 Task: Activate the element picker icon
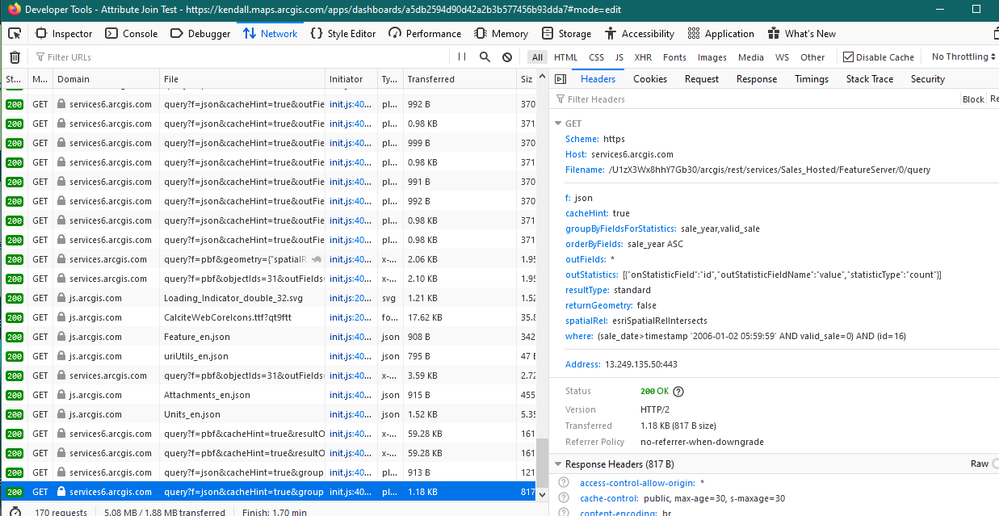click(x=15, y=34)
